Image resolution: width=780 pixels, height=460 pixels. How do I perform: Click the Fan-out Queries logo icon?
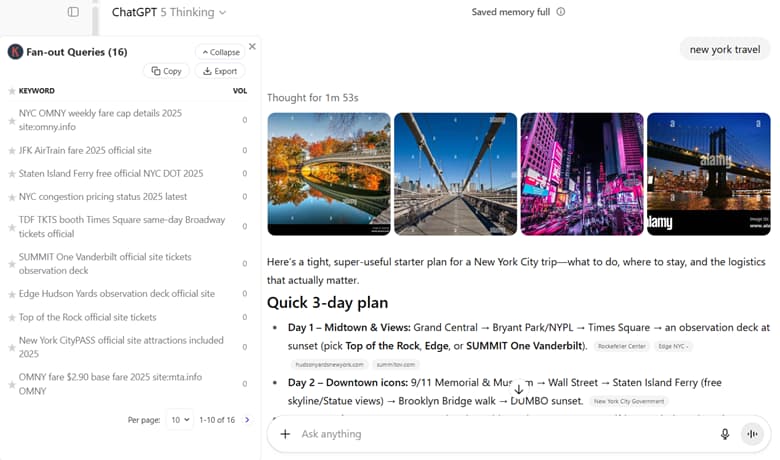pos(15,52)
